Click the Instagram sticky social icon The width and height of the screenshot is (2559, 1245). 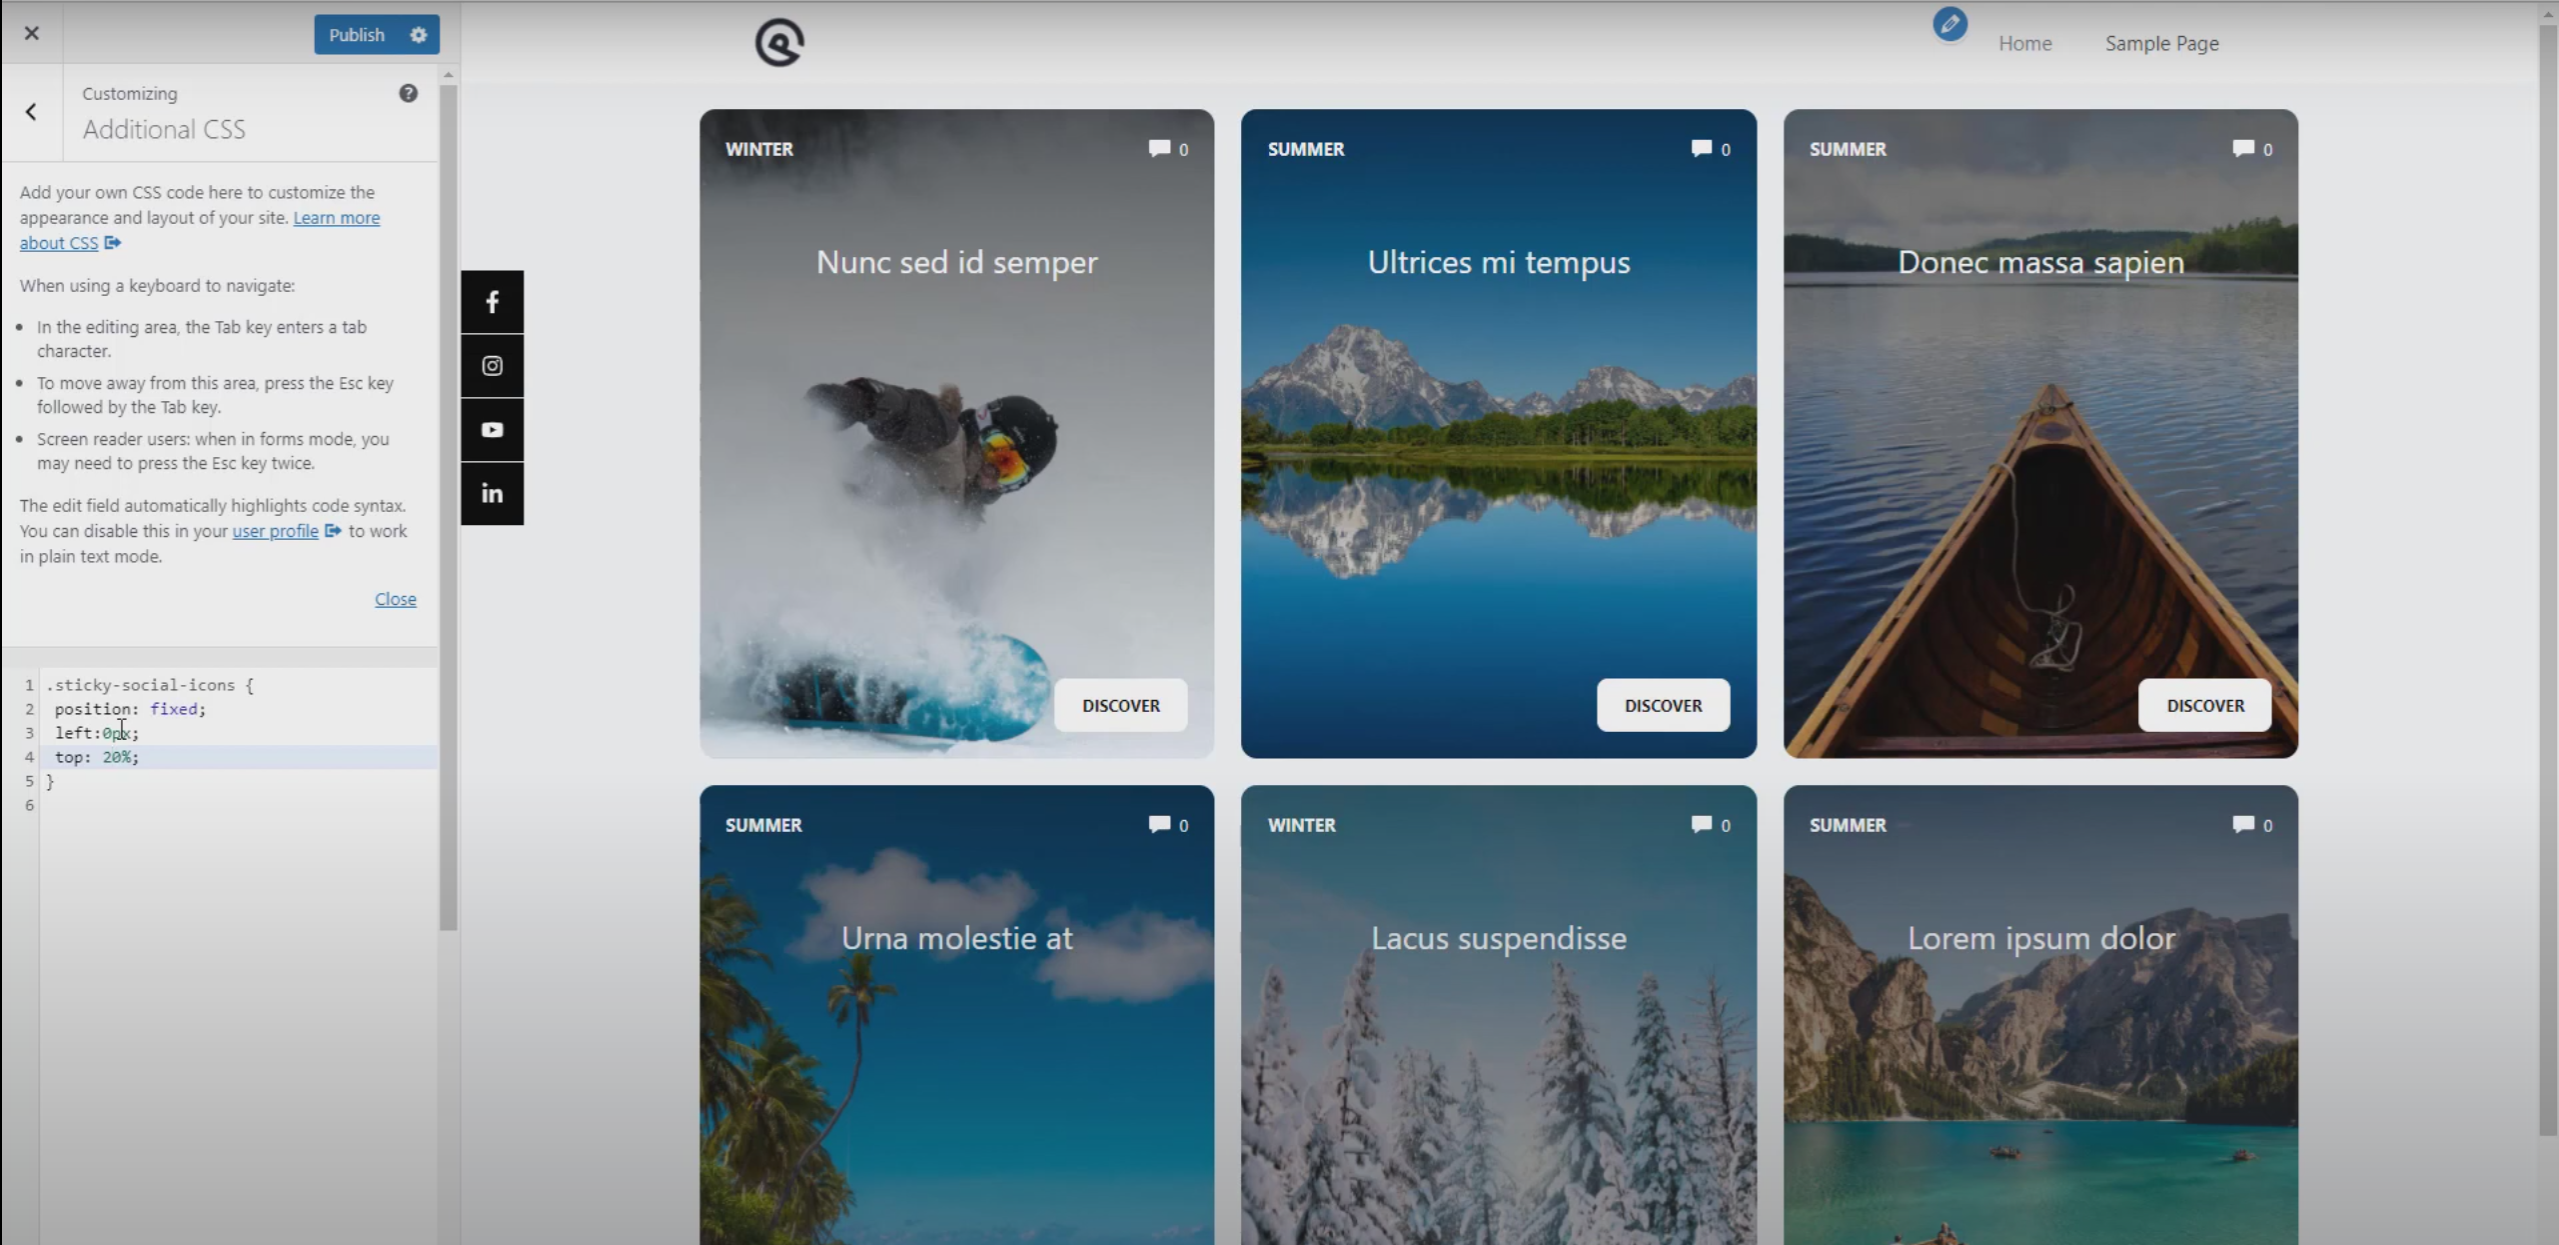coord(492,366)
